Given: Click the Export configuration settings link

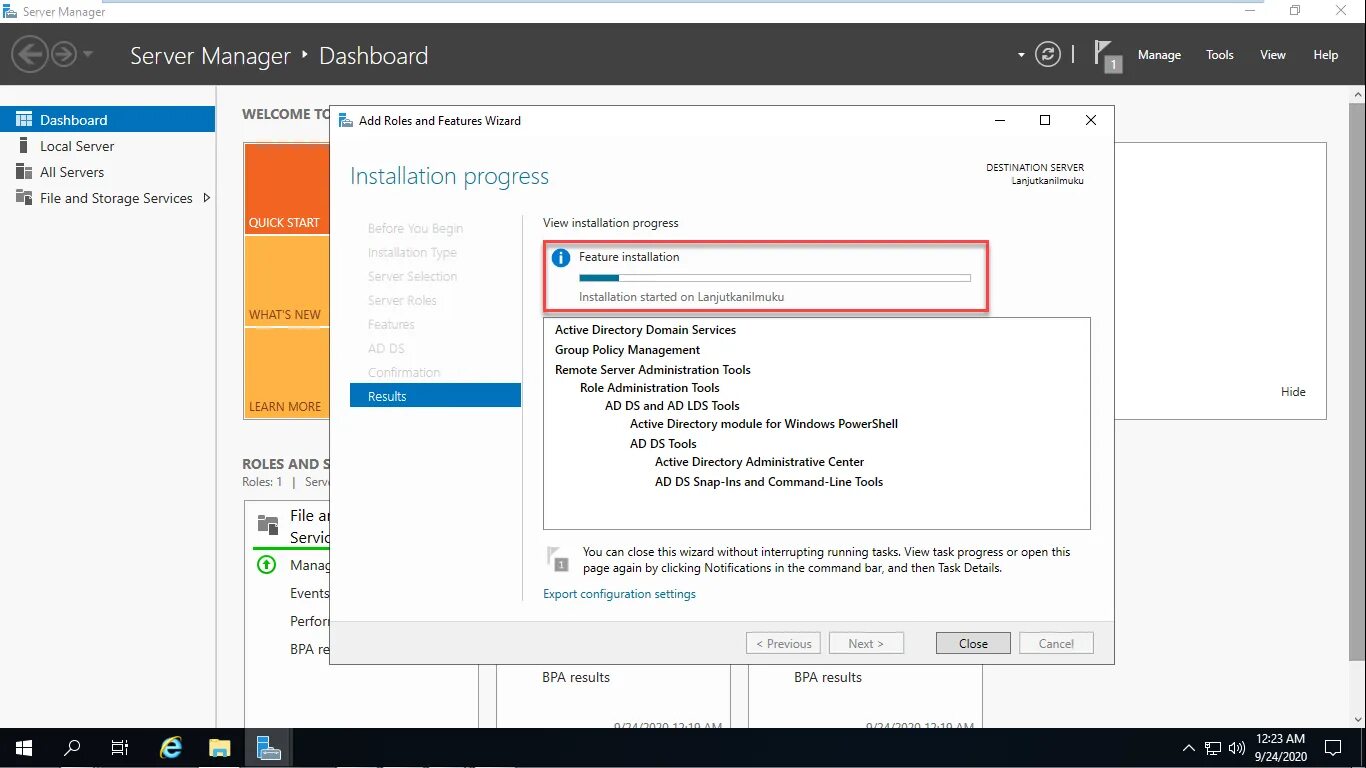Looking at the screenshot, I should 619,594.
